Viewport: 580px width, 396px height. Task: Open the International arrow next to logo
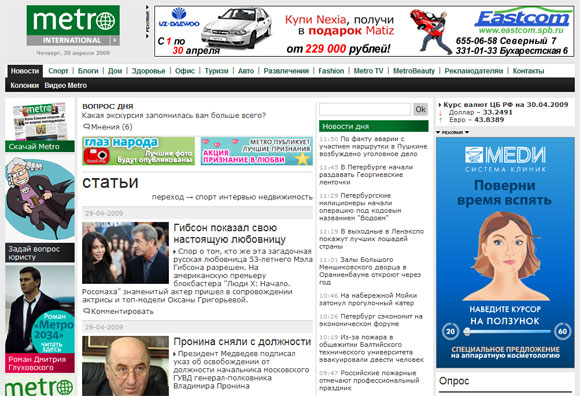click(x=115, y=40)
